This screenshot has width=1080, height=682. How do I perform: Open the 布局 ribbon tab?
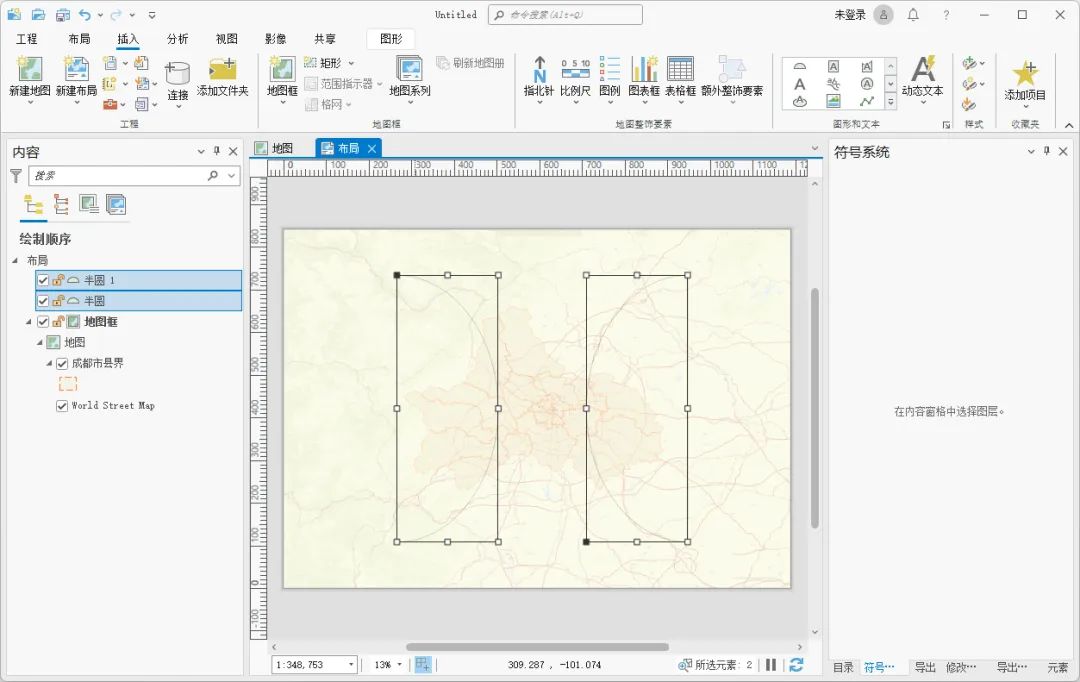click(x=79, y=39)
